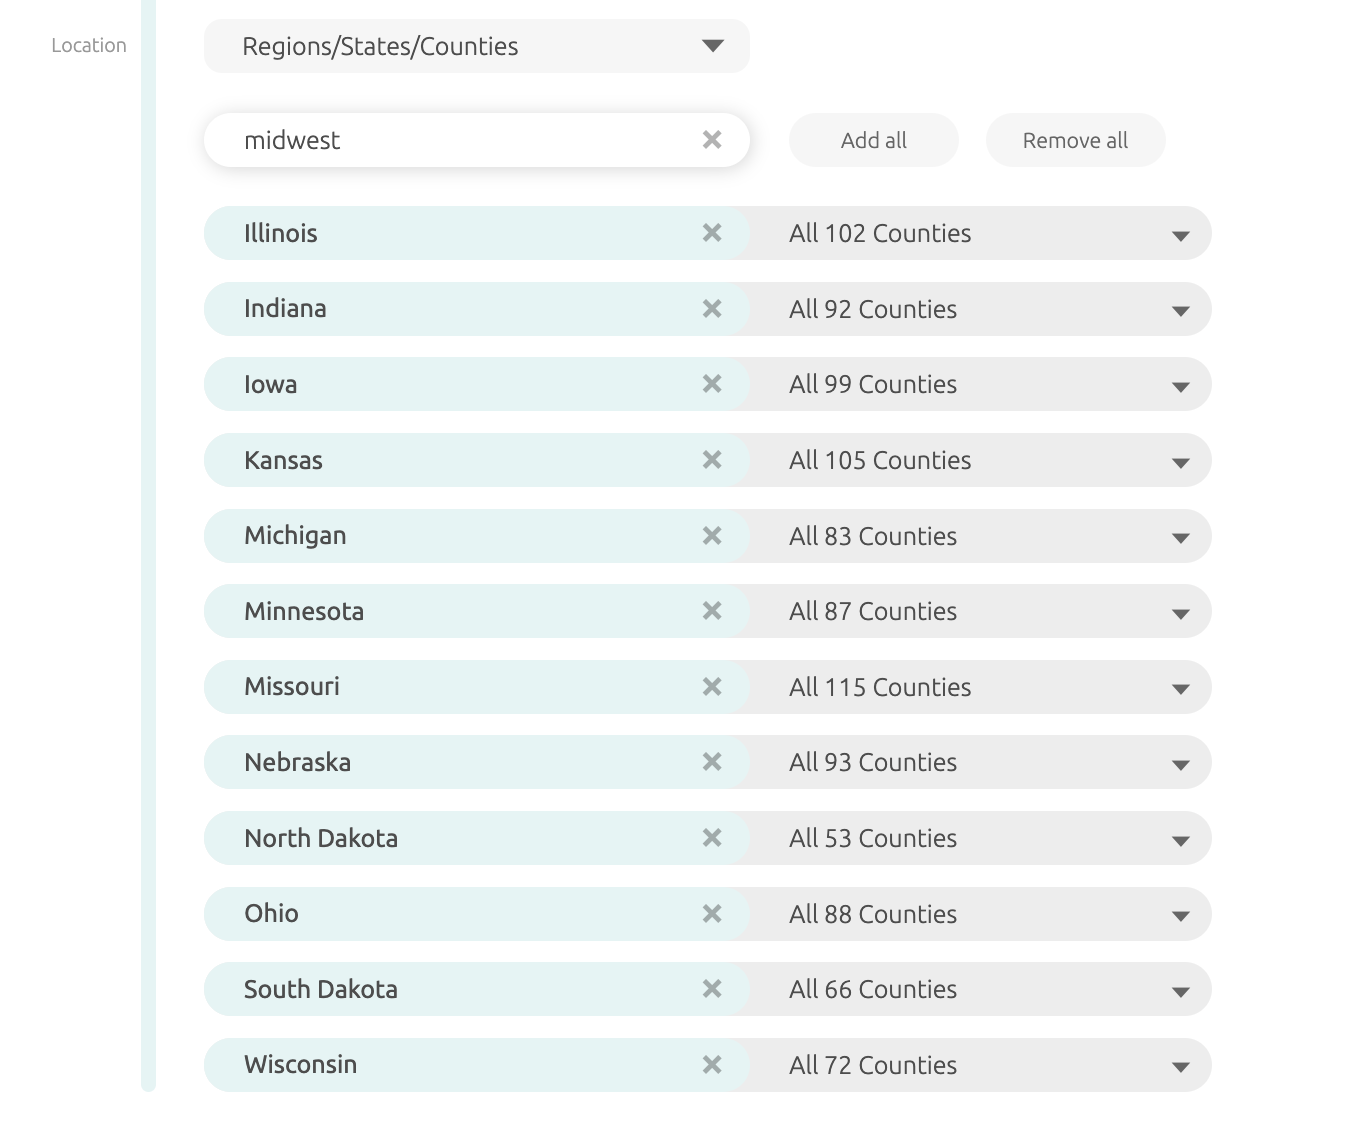This screenshot has height=1140, width=1354.
Task: Select the Minnesota state label
Action: coord(304,611)
